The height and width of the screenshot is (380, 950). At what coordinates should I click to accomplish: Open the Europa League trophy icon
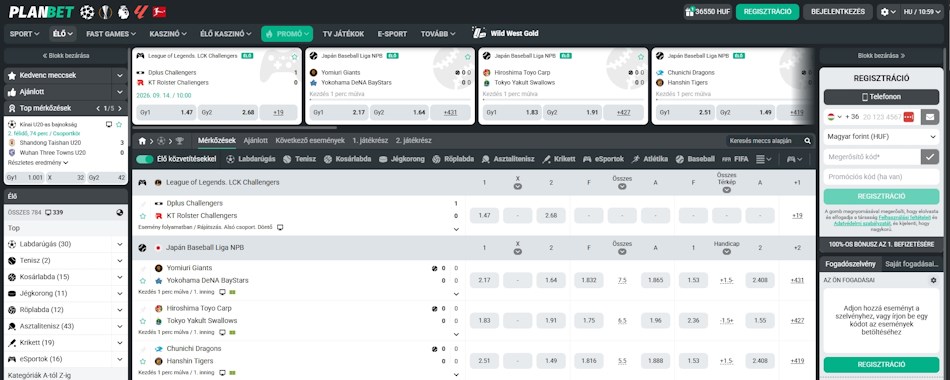[105, 12]
